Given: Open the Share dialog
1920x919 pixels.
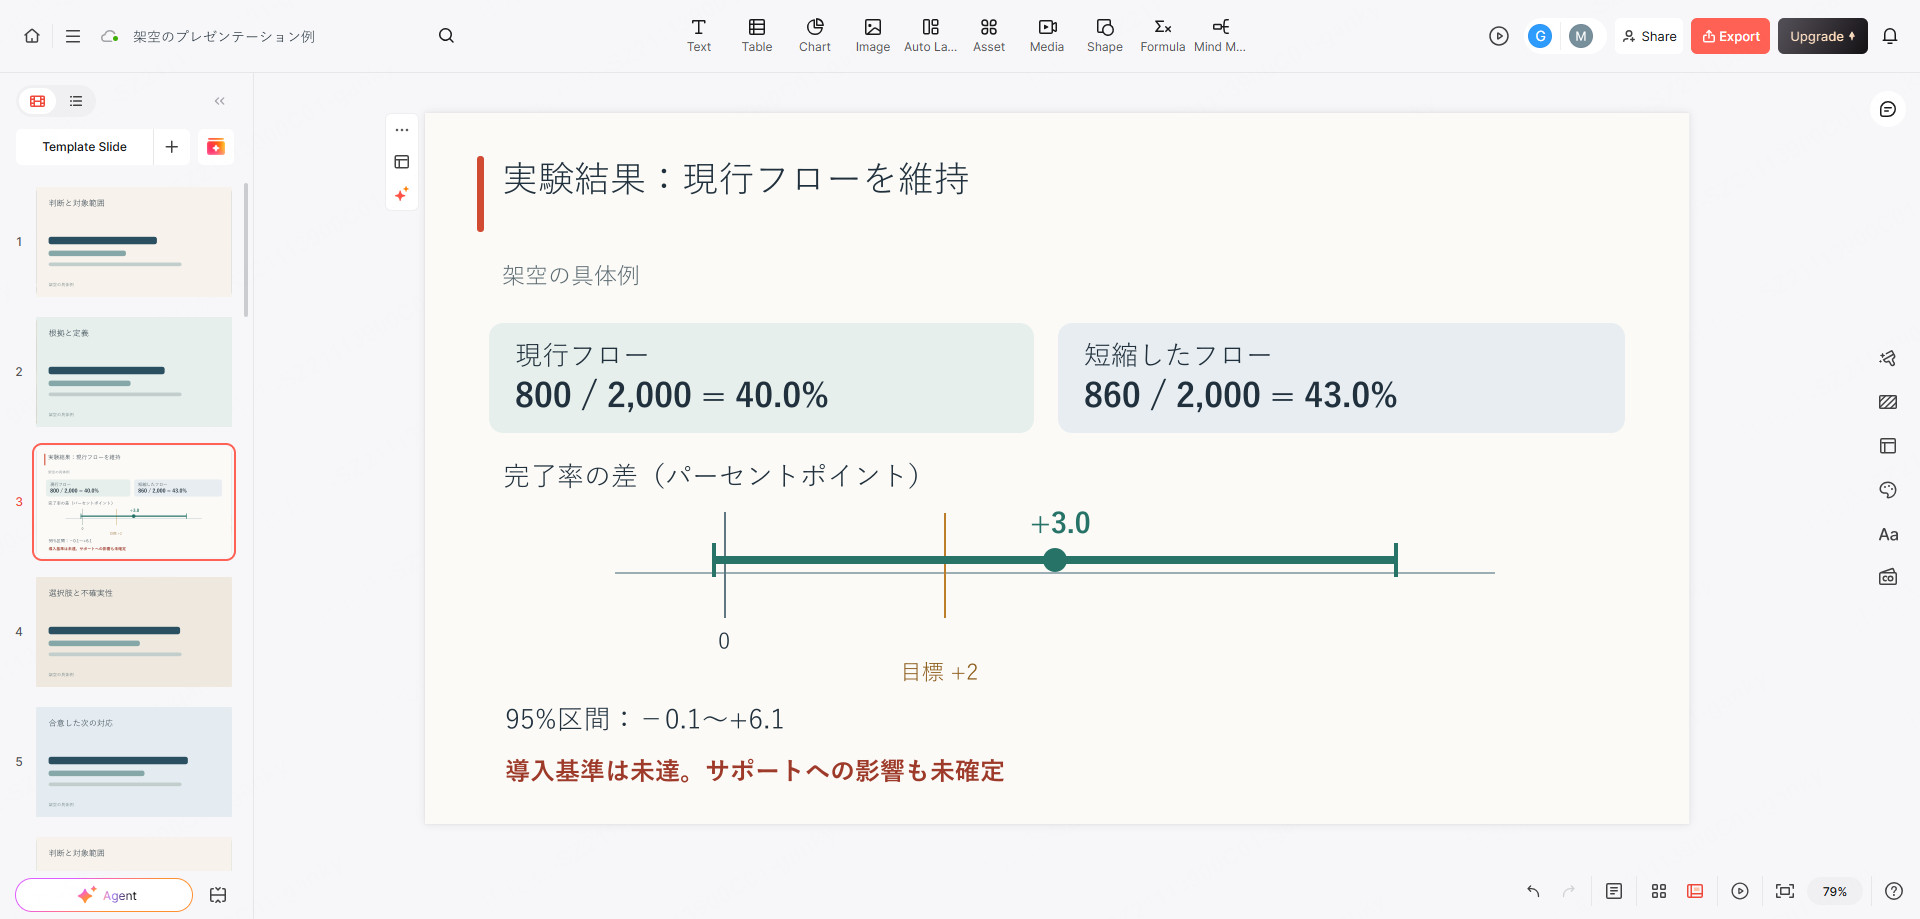Looking at the screenshot, I should tap(1650, 36).
